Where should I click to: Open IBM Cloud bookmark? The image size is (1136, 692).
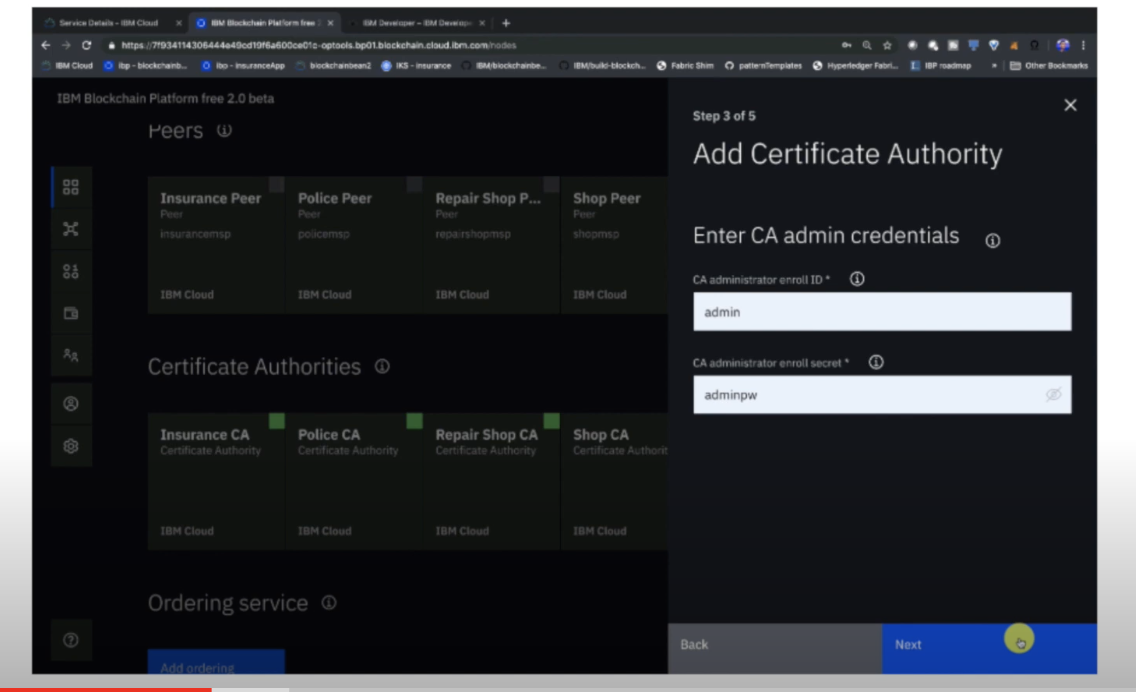coord(67,65)
